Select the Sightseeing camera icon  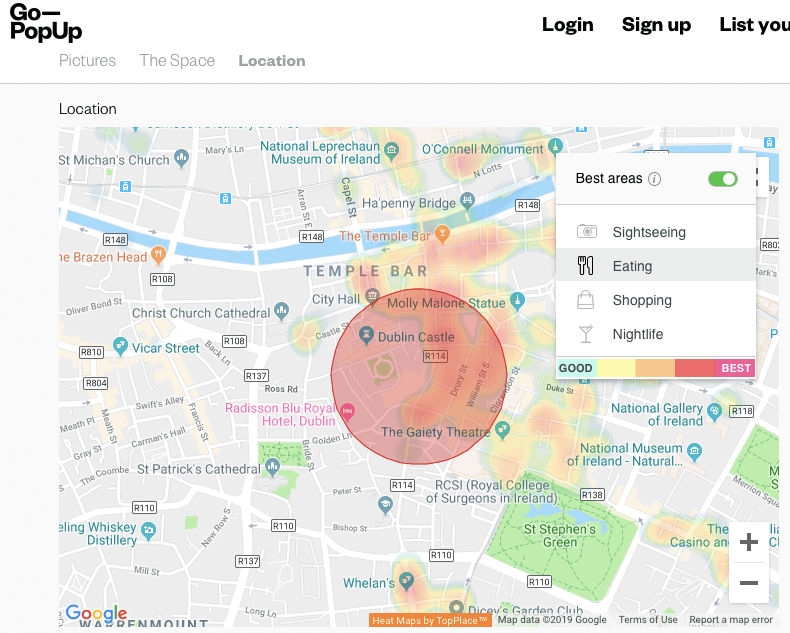586,231
